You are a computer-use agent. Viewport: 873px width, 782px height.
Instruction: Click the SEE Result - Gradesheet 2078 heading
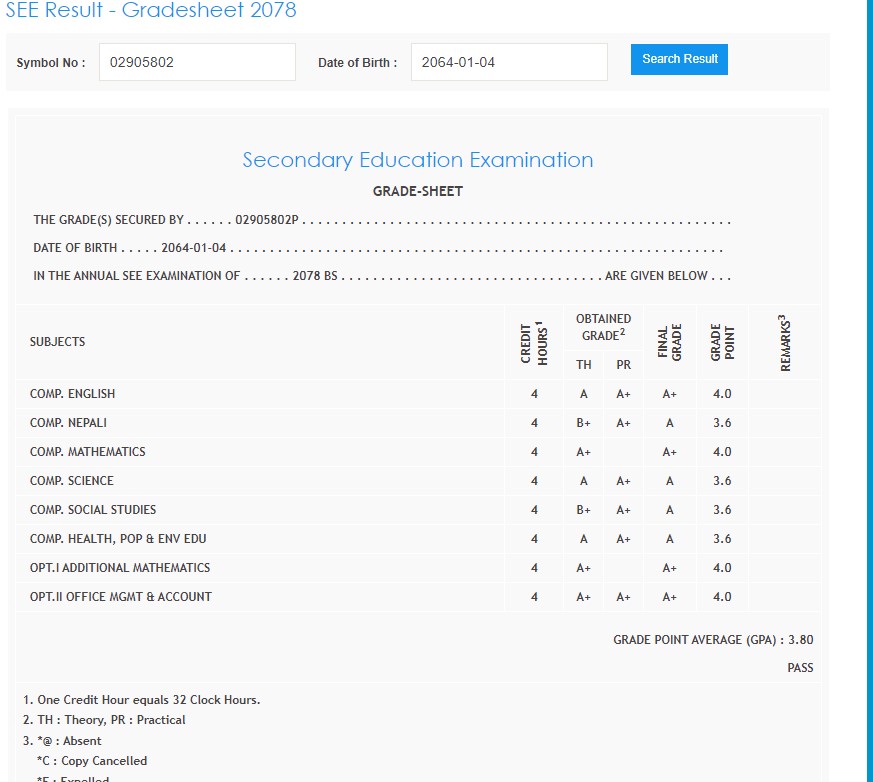[x=150, y=11]
